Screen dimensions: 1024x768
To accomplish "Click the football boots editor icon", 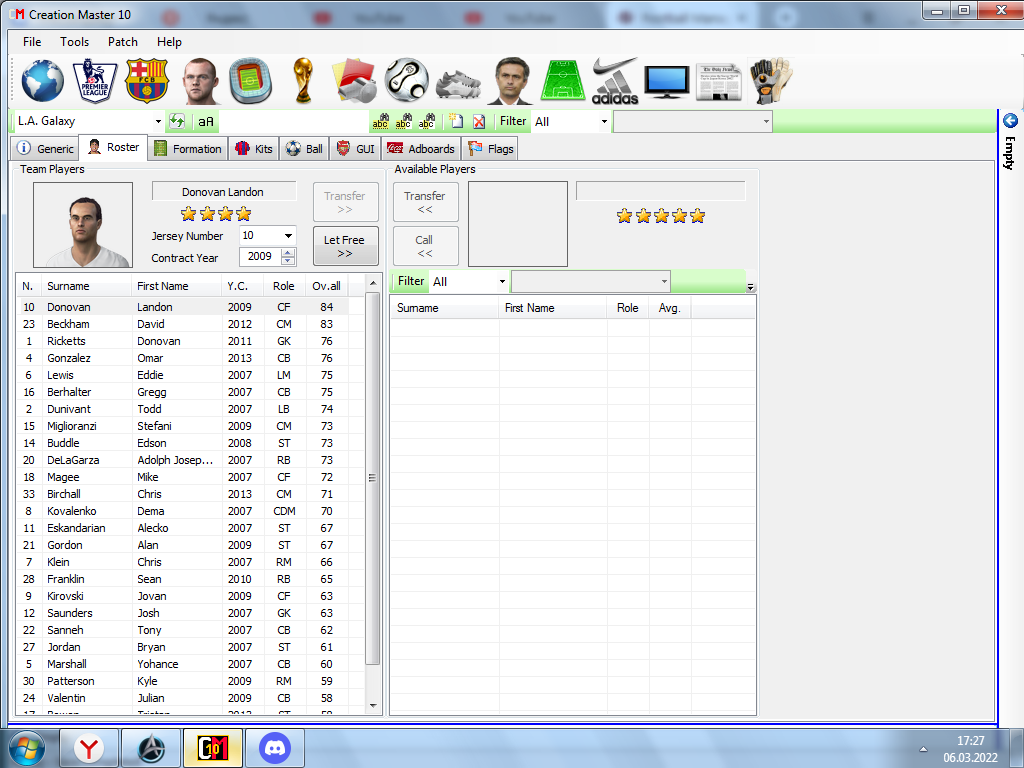I will (x=460, y=82).
